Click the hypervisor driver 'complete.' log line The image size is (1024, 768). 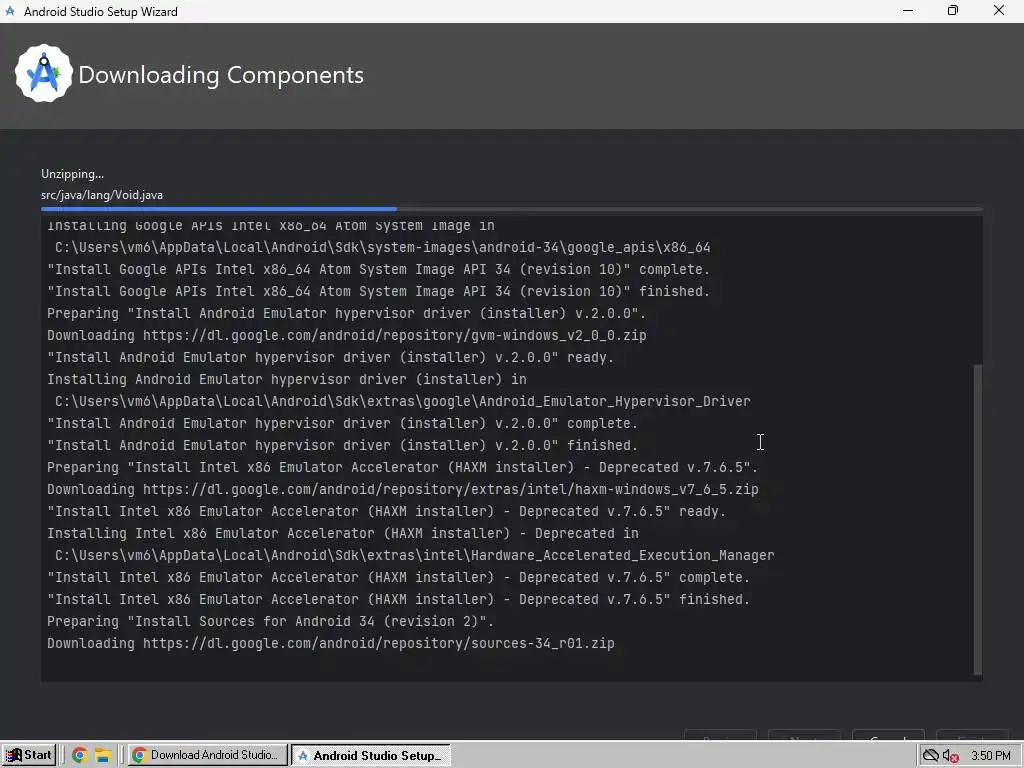pyautogui.click(x=342, y=424)
